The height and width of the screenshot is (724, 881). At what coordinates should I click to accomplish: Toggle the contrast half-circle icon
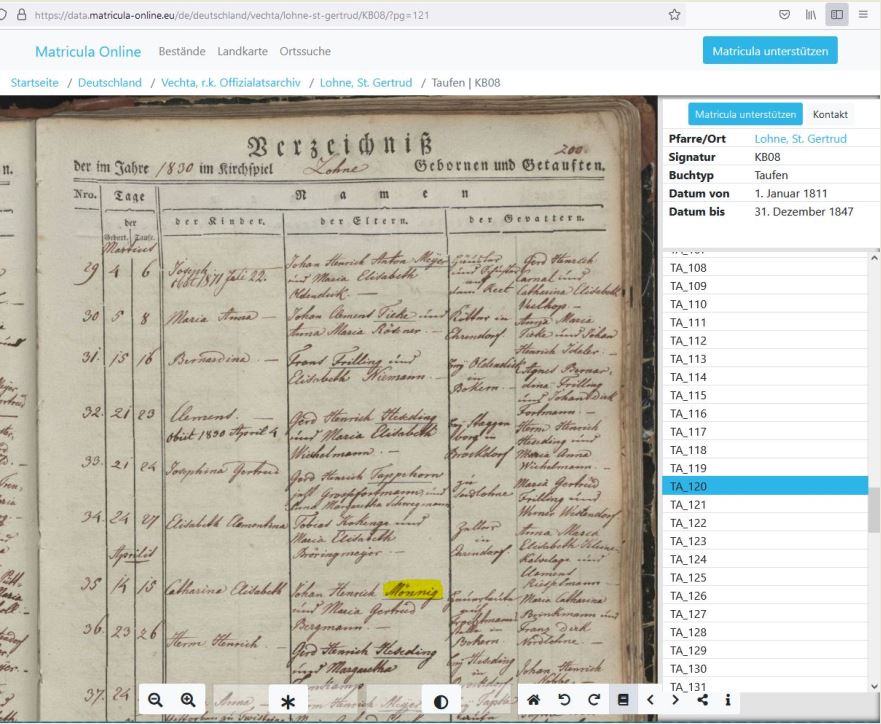coord(441,701)
